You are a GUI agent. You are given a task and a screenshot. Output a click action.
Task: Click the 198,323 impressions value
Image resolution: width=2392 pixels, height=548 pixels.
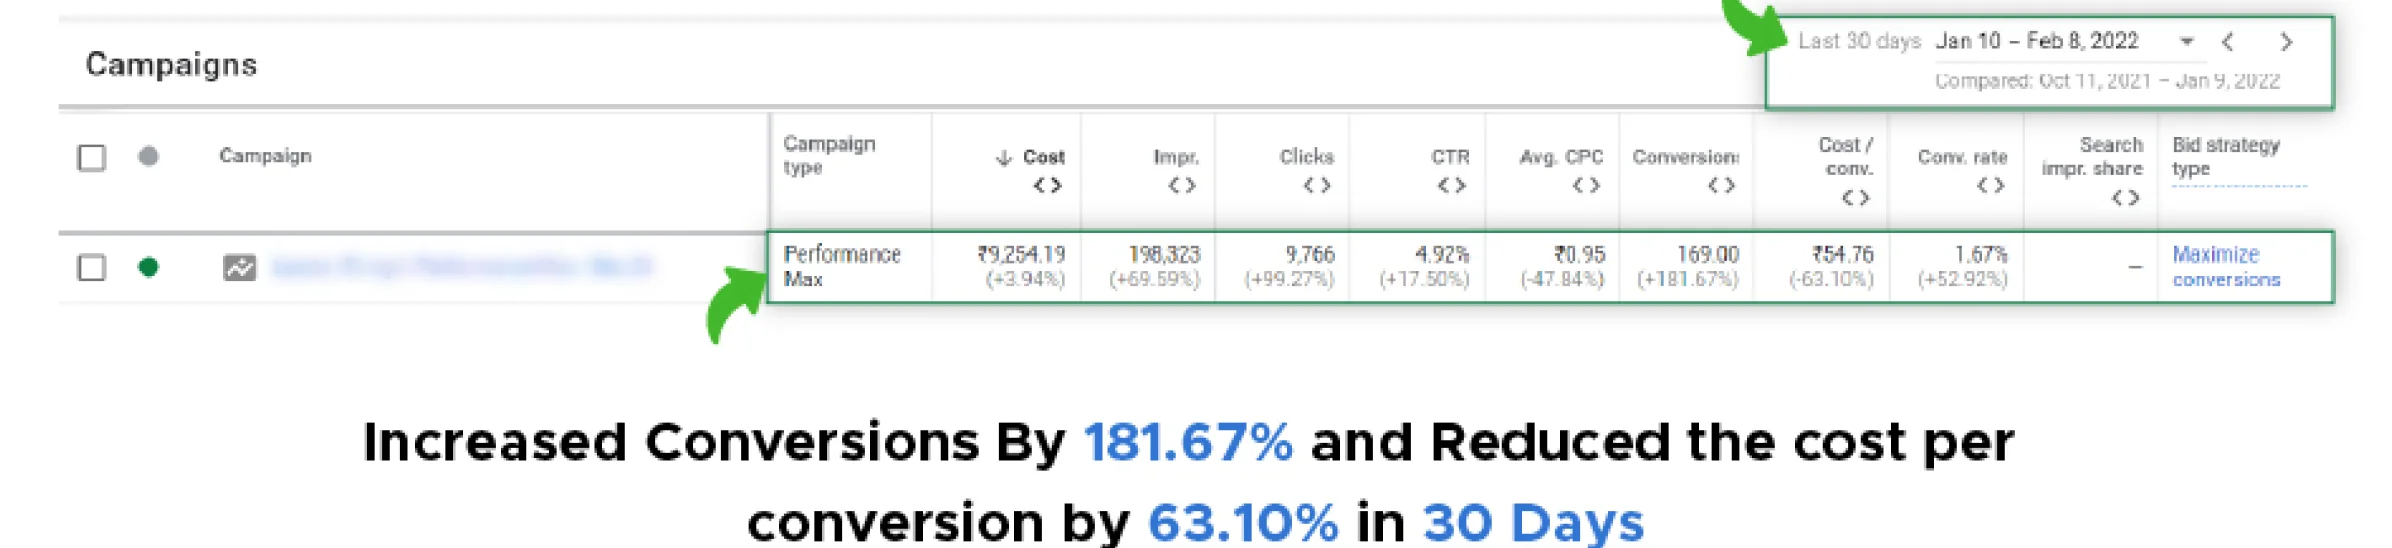[1163, 255]
